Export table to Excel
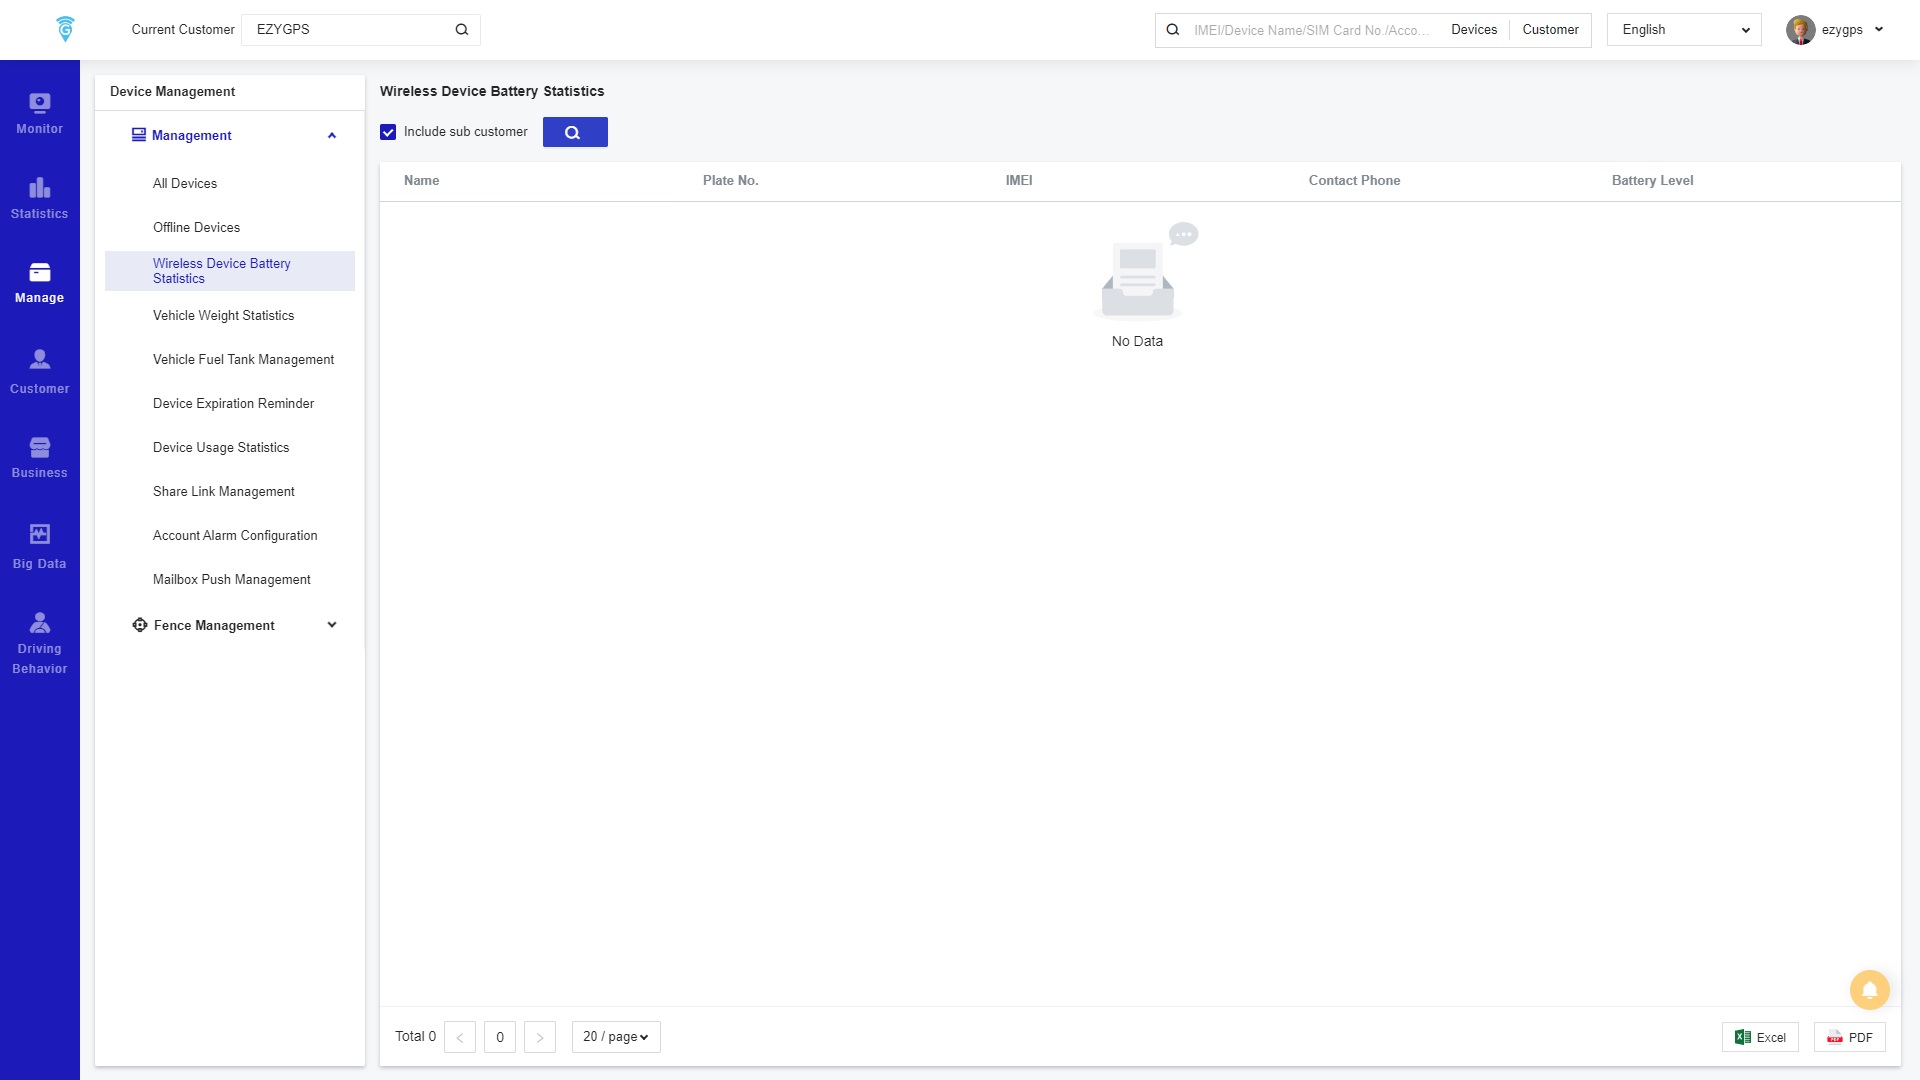The image size is (1920, 1080). click(x=1760, y=1037)
